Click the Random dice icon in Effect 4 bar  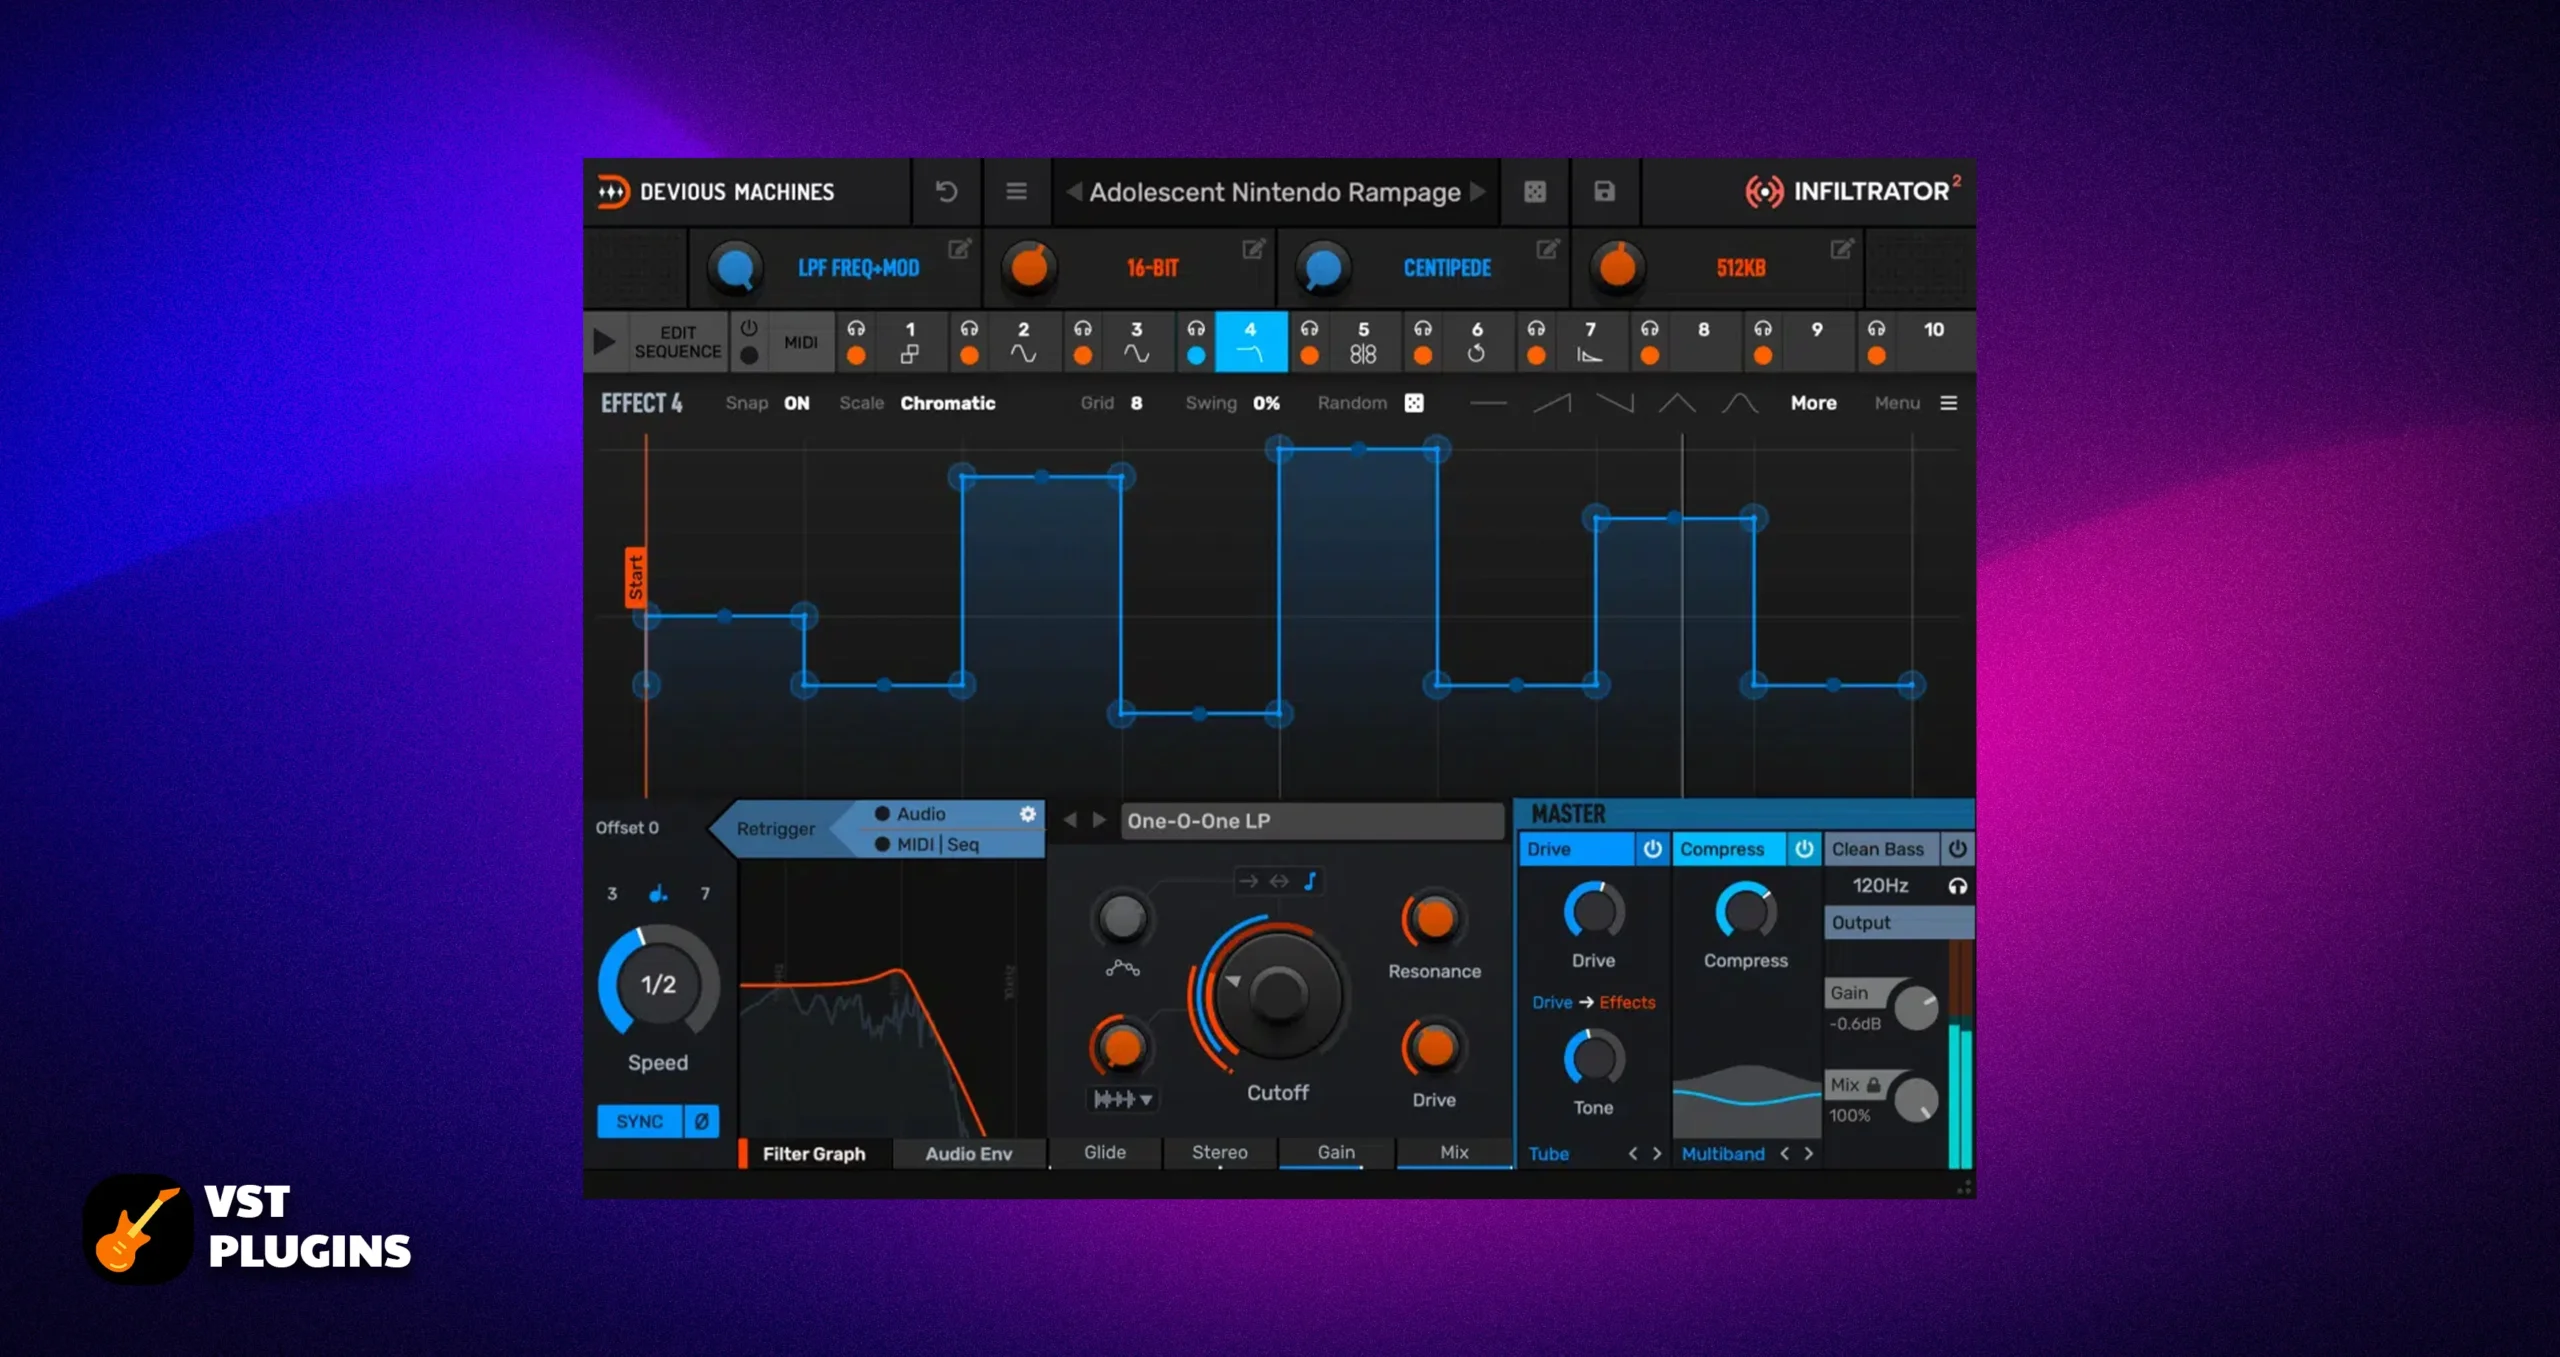click(1414, 403)
